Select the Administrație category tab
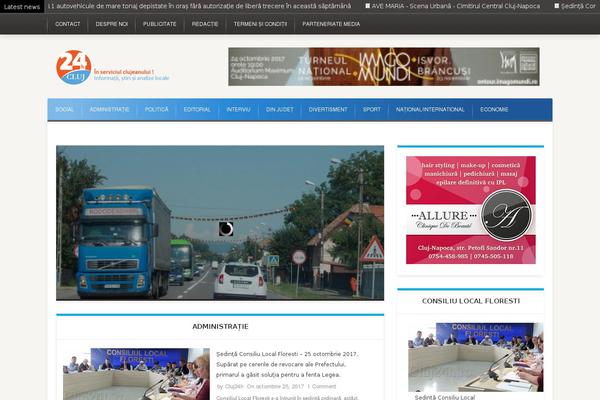Image resolution: width=600 pixels, height=400 pixels. pyautogui.click(x=109, y=109)
